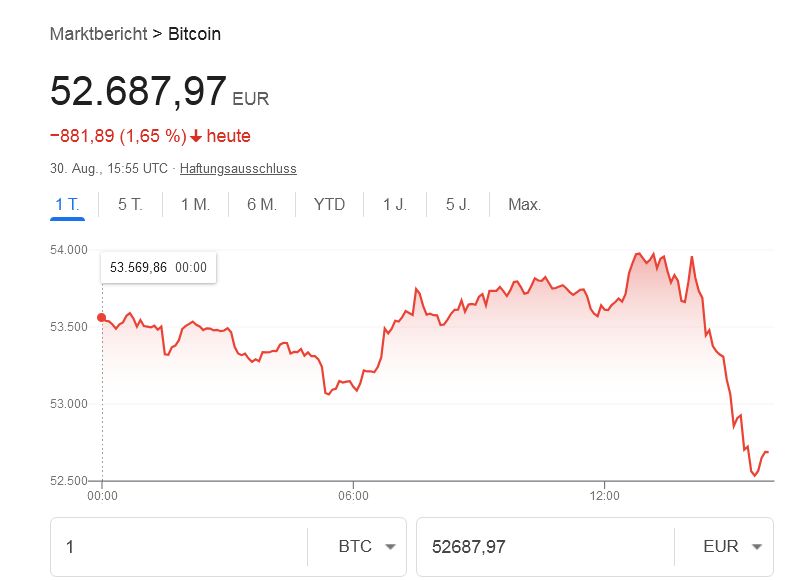Click the 53.569,86 price tooltip
This screenshot has width=787, height=580.
click(x=158, y=267)
